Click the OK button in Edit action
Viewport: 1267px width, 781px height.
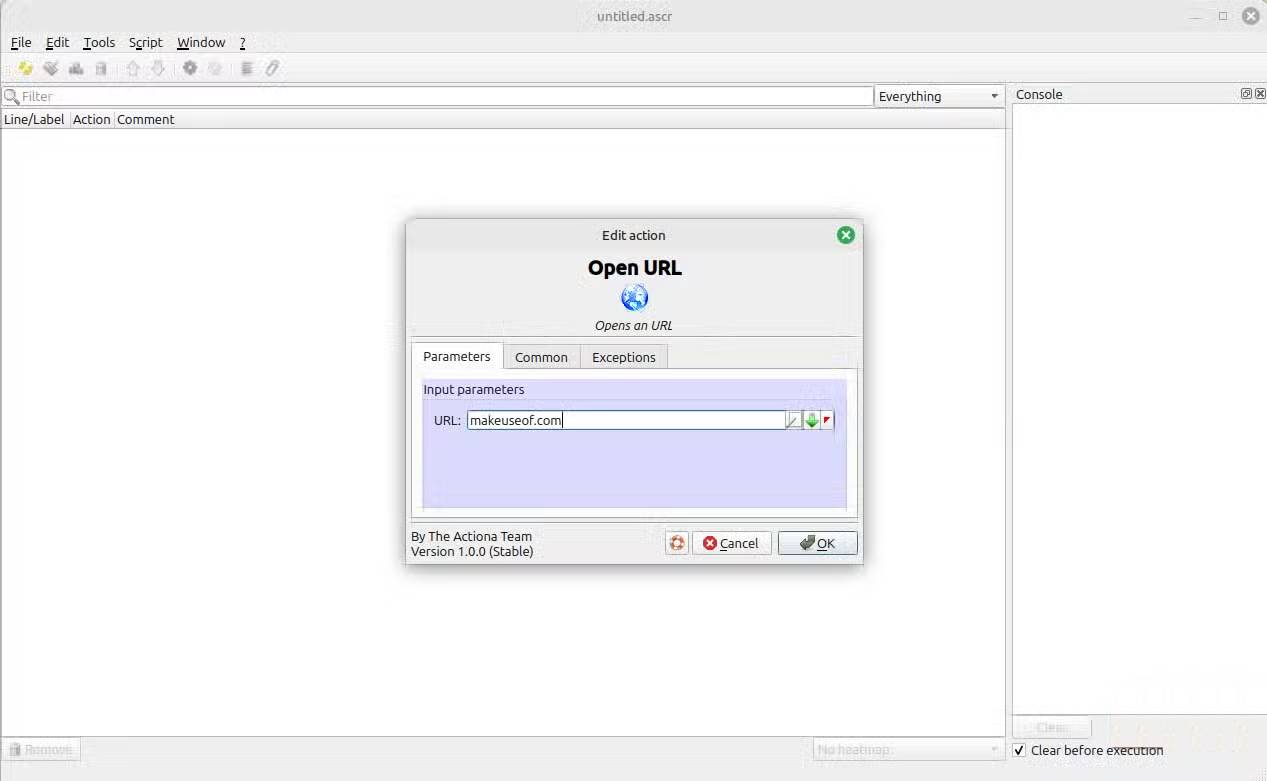pos(818,543)
